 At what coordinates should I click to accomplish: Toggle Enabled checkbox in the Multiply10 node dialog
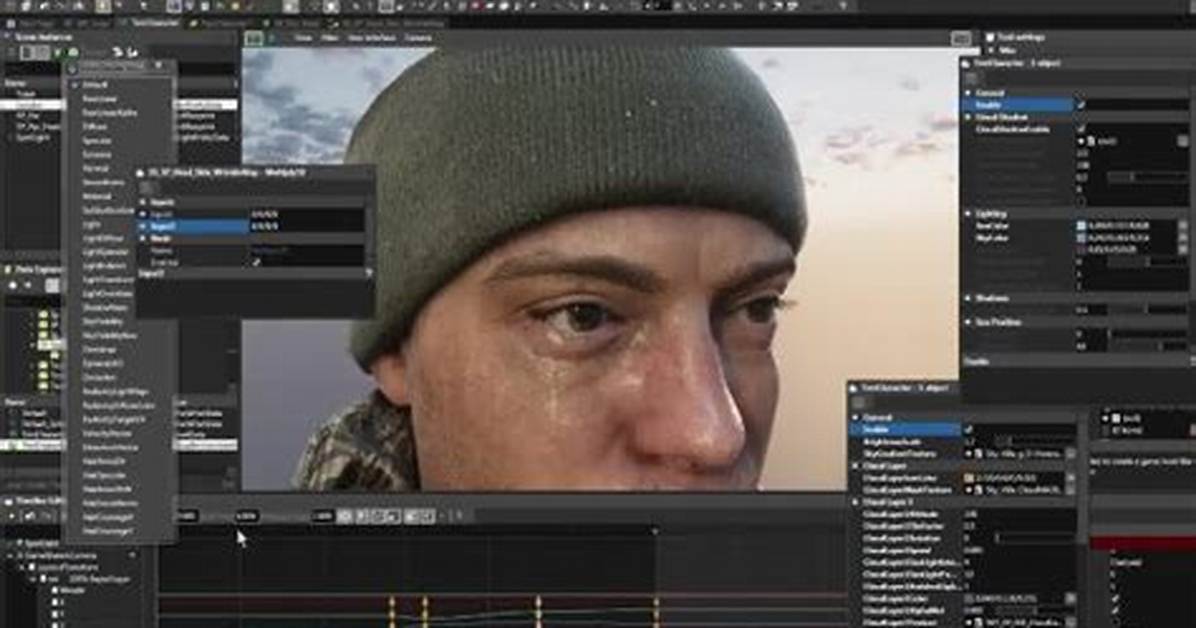click(x=256, y=262)
